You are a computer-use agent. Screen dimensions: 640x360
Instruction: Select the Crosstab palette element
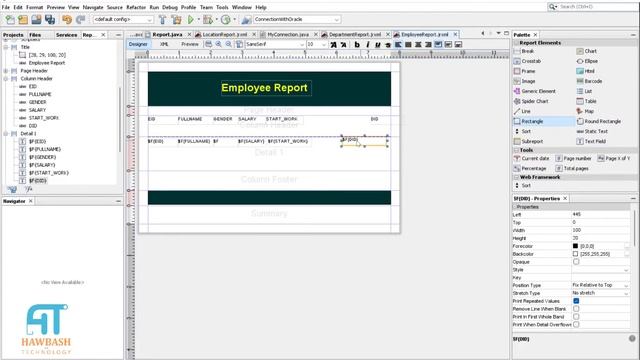tap(531, 61)
